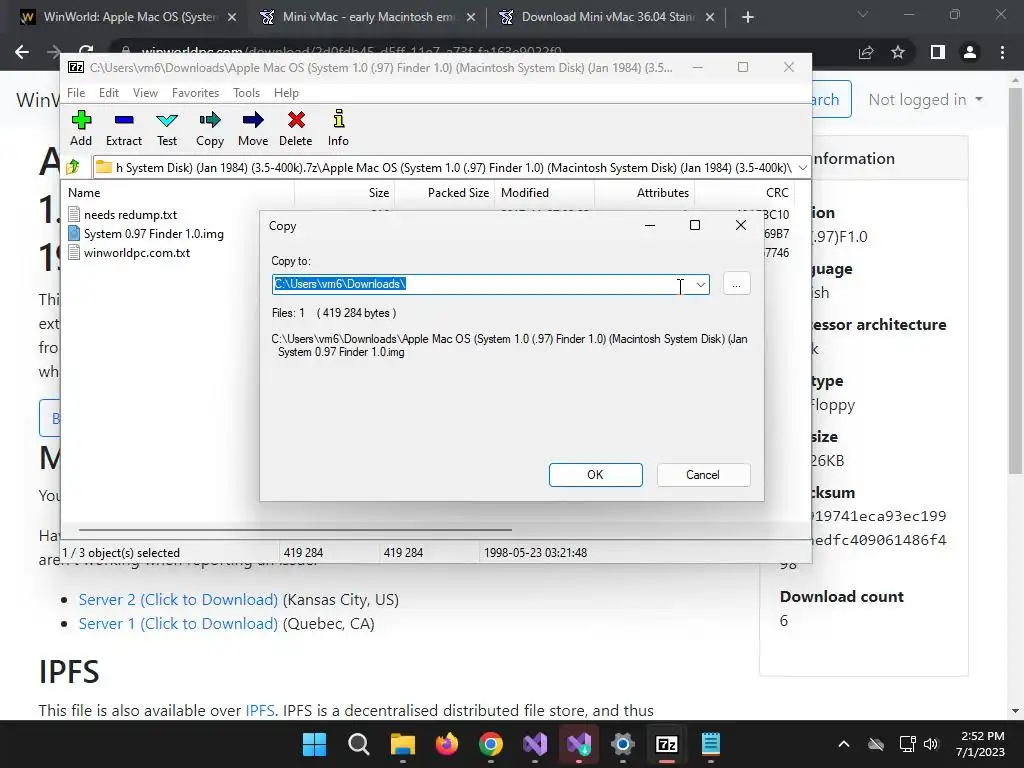Click the 7-Zip horizontal scrollbar
This screenshot has width=1024, height=768.
click(x=295, y=530)
